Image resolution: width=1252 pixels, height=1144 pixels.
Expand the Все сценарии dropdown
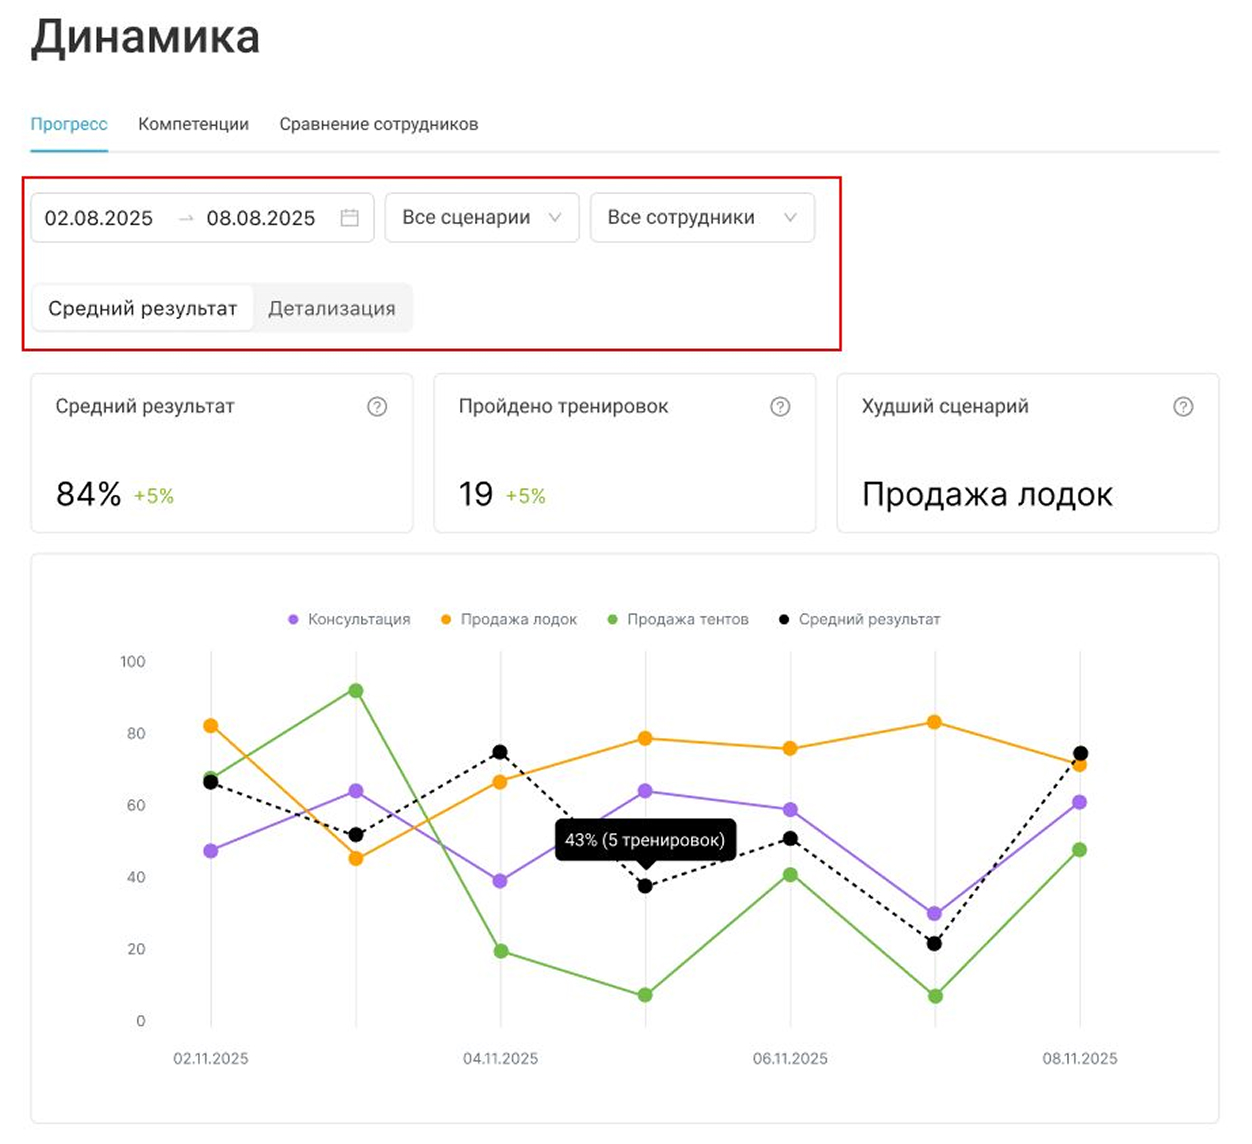tap(482, 218)
